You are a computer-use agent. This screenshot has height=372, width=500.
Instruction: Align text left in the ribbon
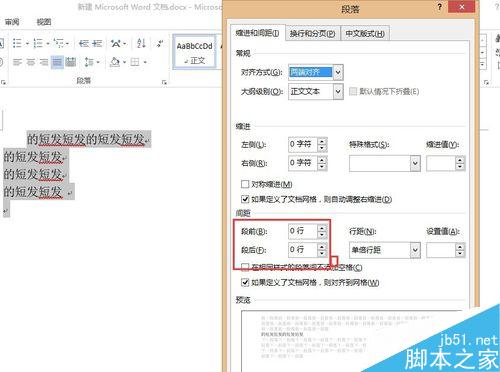17,62
